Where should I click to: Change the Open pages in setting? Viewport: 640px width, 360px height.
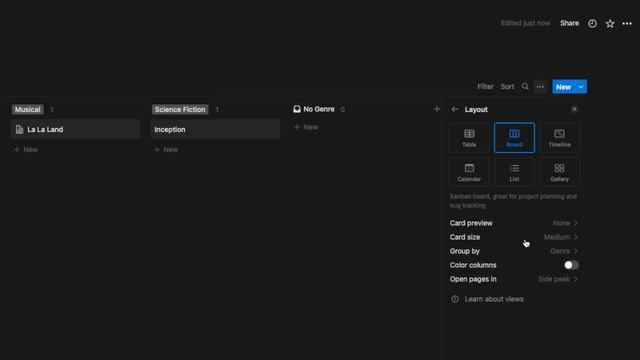514,279
